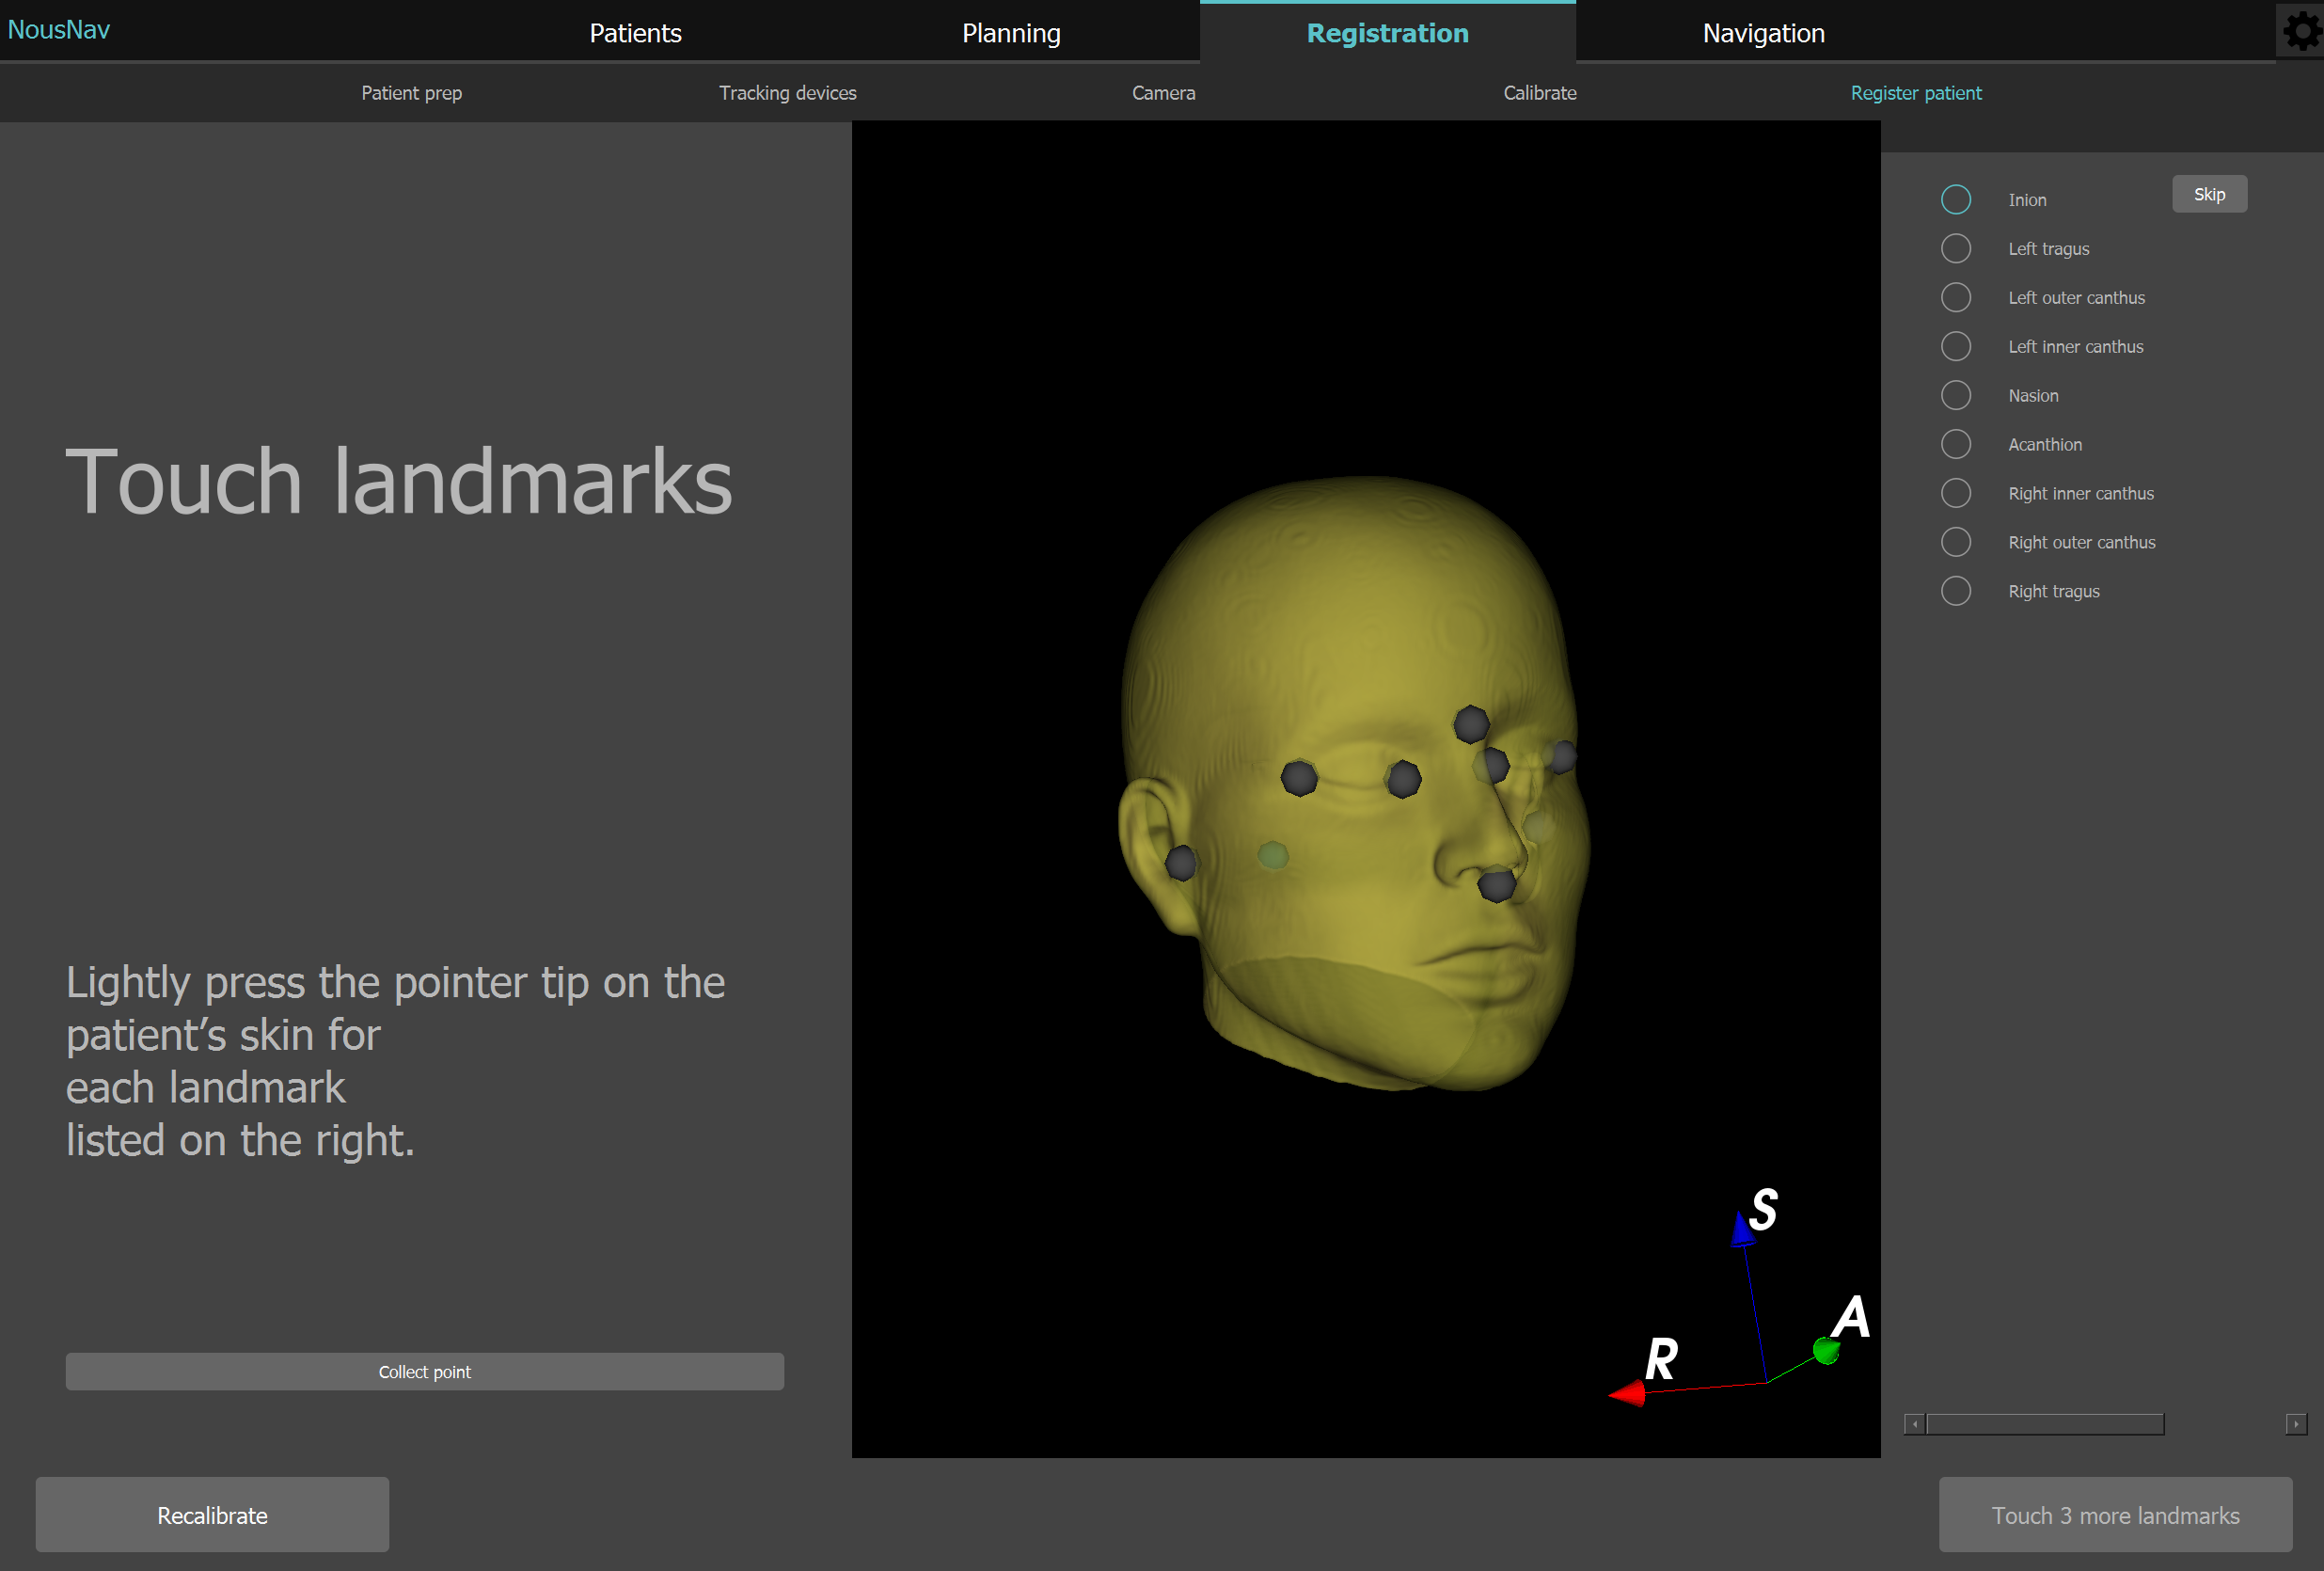
Task: Select the Nasion landmark radio button
Action: (x=1956, y=395)
